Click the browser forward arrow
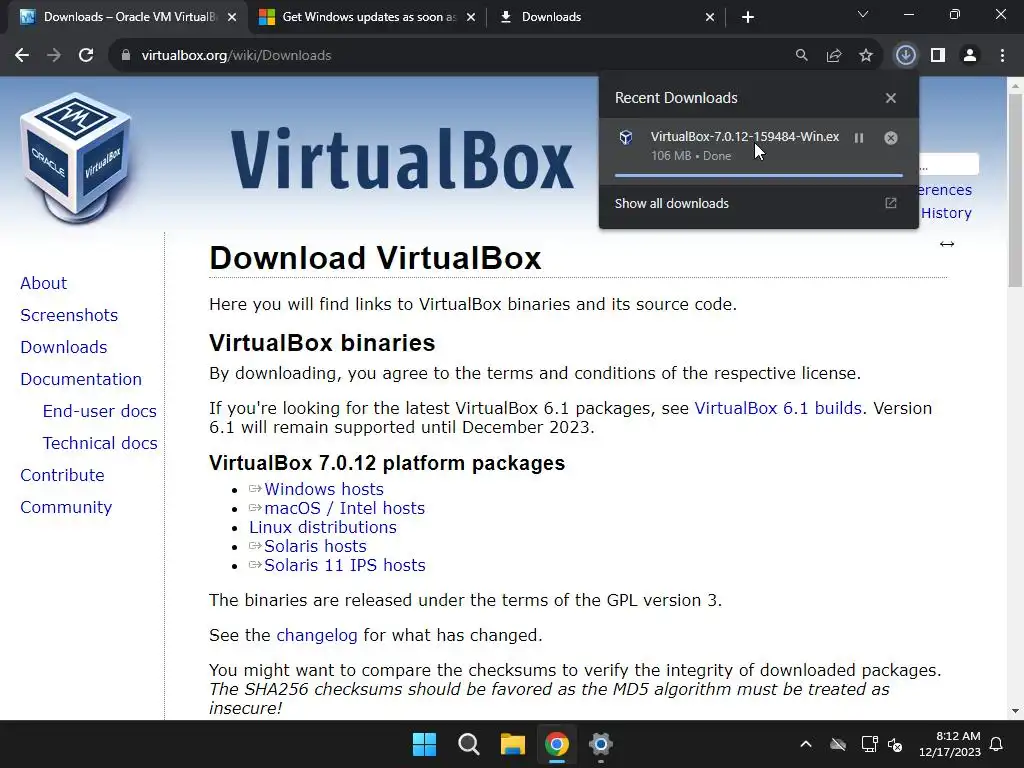1024x768 pixels. tap(54, 56)
